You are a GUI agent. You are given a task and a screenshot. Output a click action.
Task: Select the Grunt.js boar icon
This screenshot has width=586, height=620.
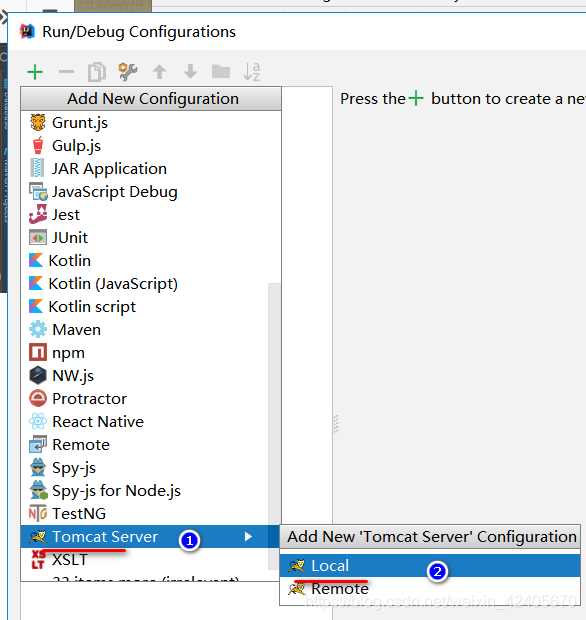[38, 122]
